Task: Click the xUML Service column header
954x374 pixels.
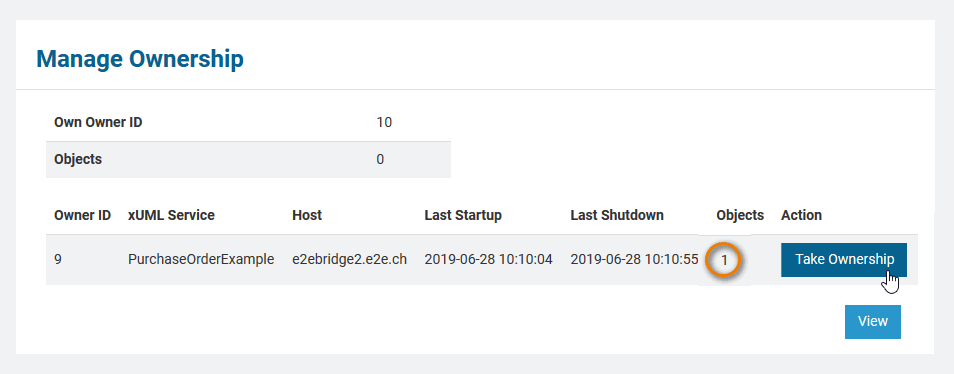Action: tap(171, 215)
